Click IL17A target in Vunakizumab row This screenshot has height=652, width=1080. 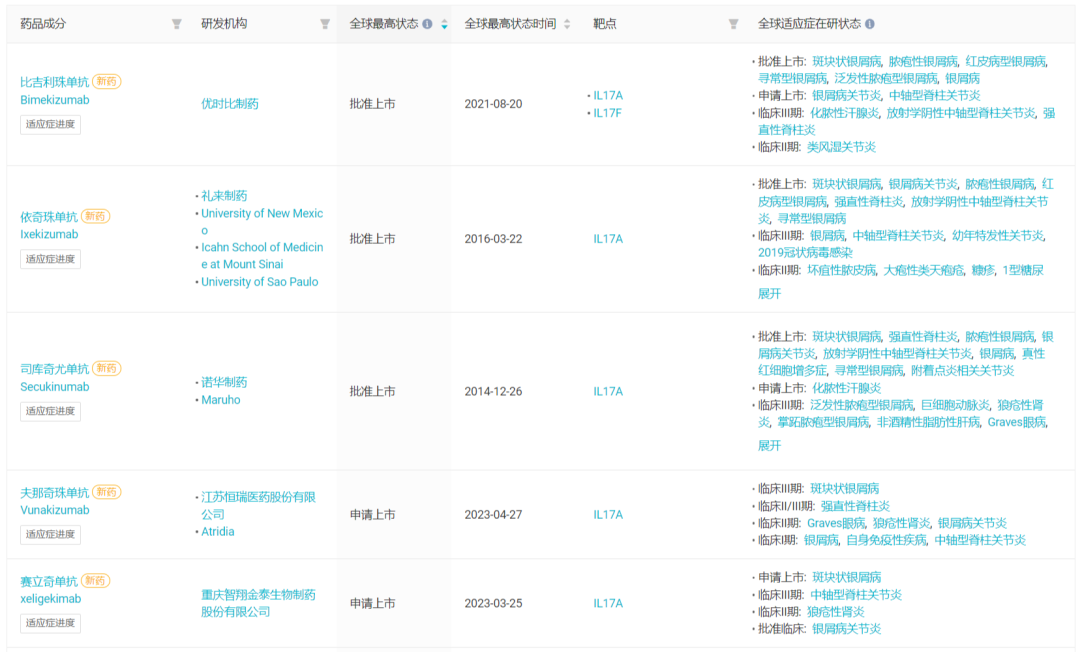click(x=608, y=514)
